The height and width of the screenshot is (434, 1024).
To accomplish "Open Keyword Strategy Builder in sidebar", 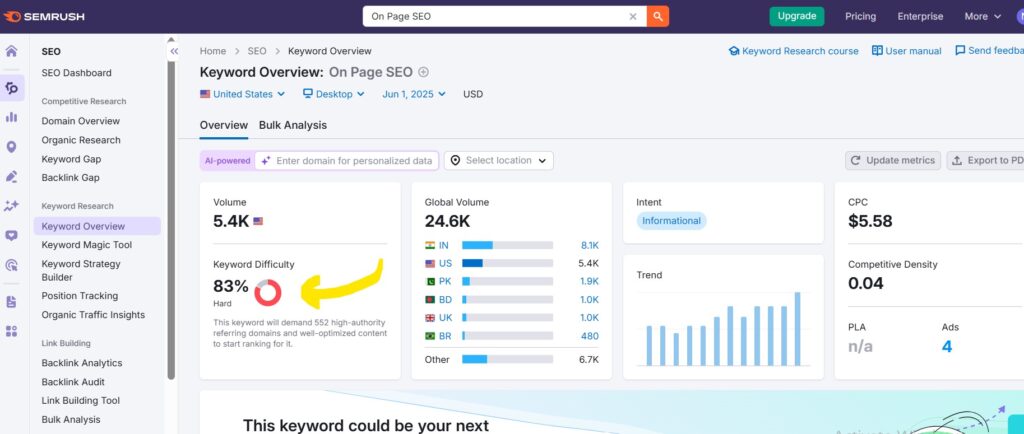I will point(81,271).
